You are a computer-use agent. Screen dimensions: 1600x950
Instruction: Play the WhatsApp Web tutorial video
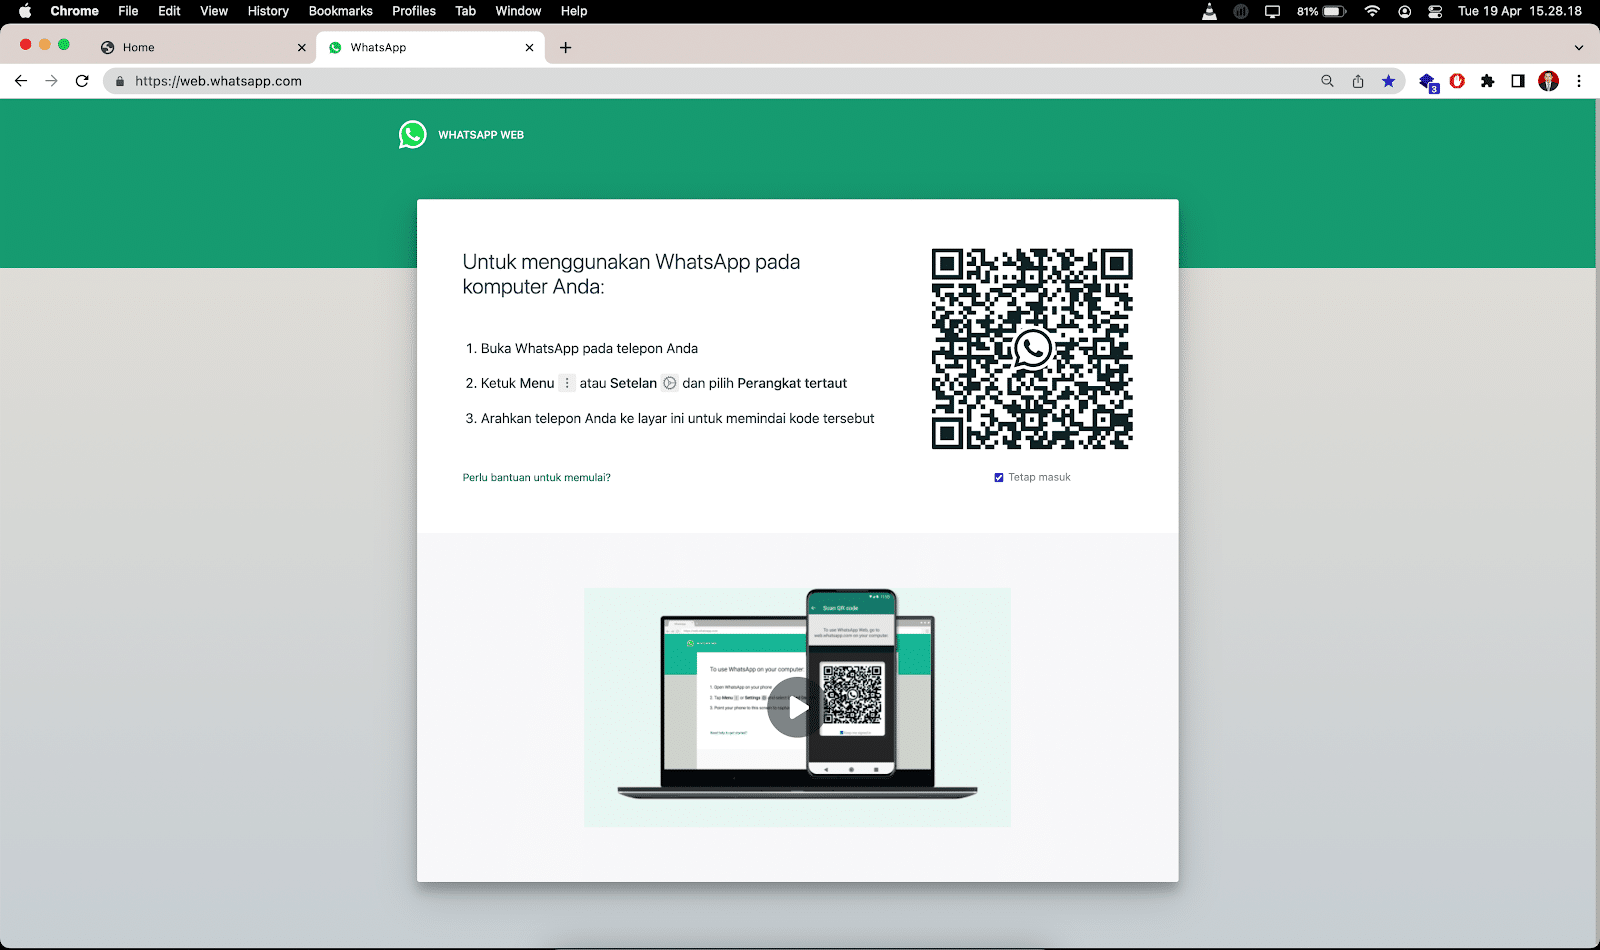click(x=797, y=708)
